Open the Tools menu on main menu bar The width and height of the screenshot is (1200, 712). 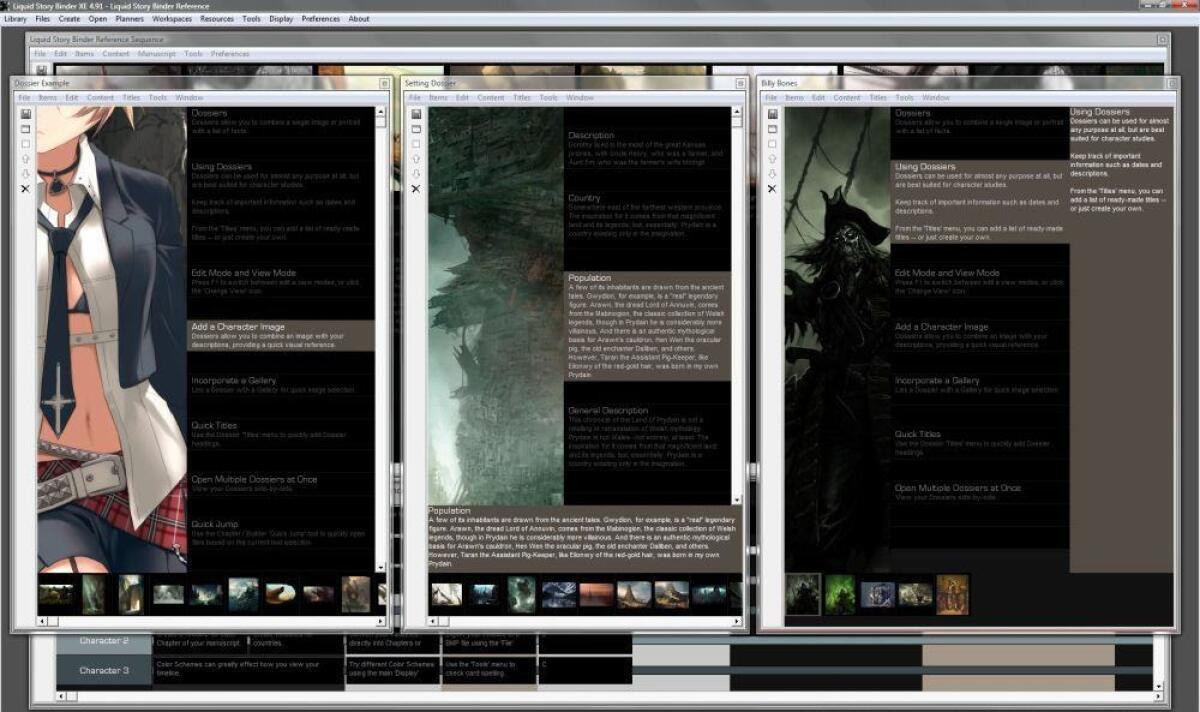click(250, 18)
